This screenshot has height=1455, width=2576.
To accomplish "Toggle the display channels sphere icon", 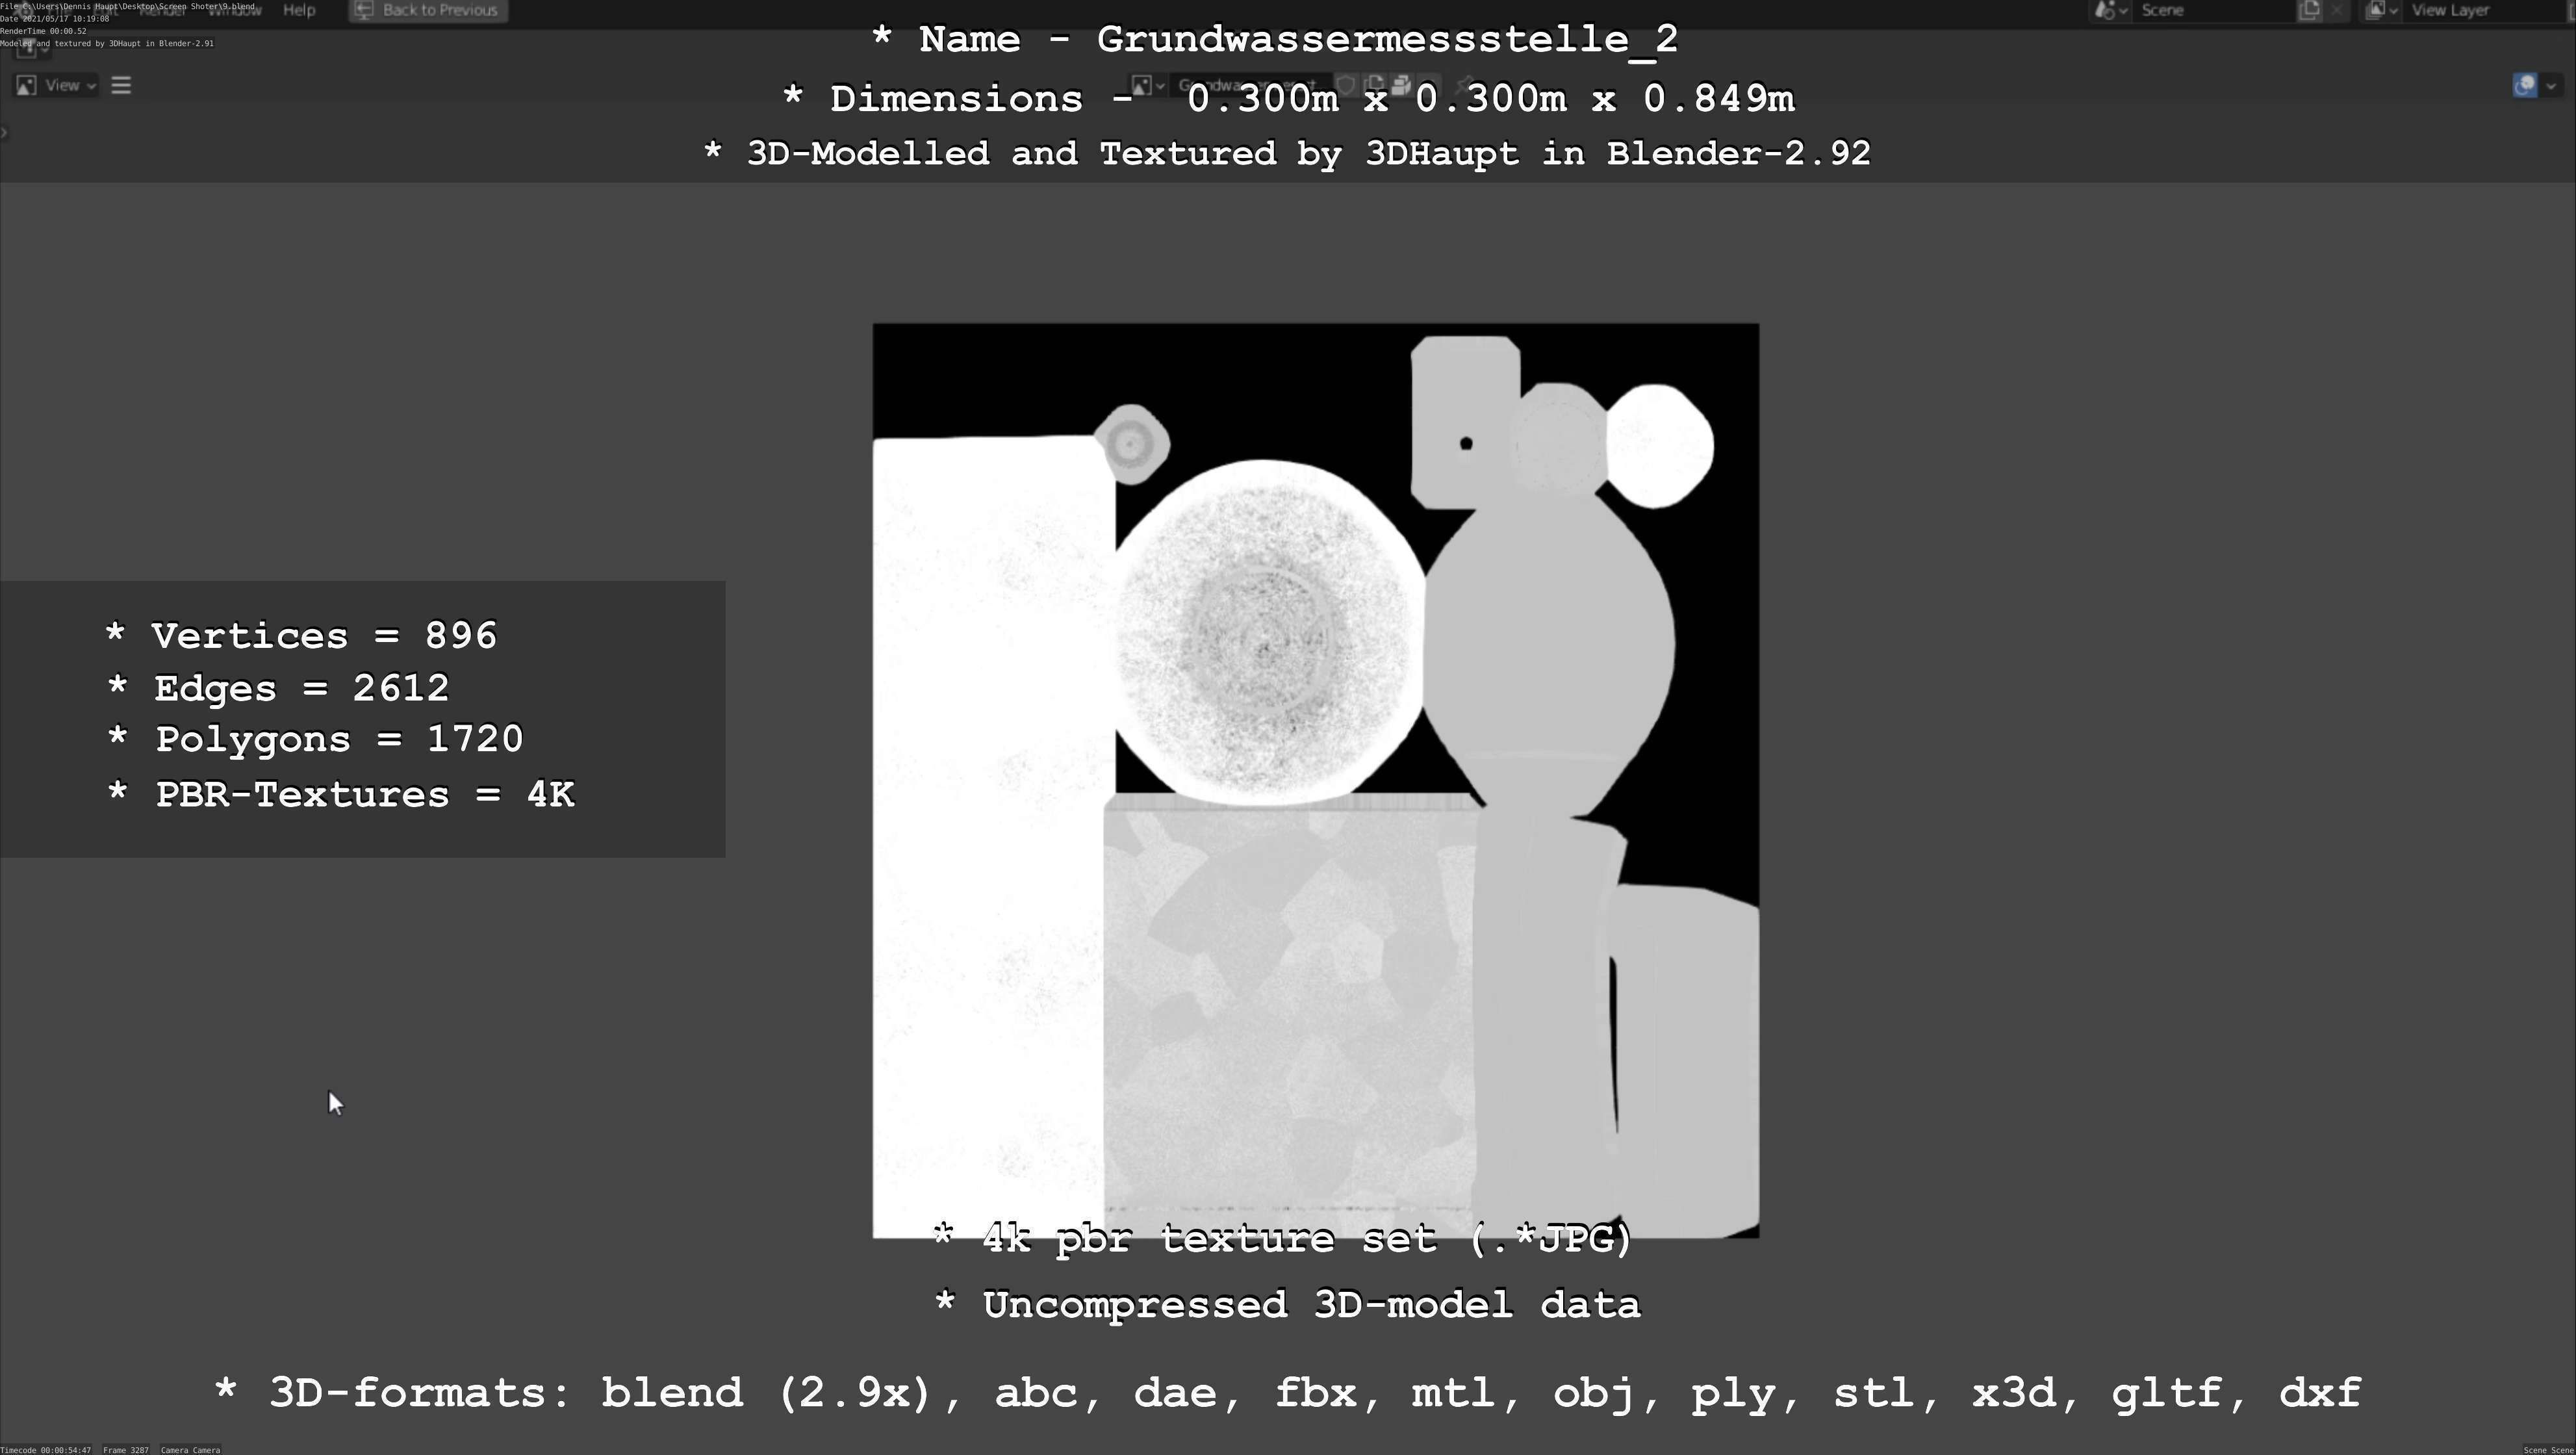I will point(2524,86).
